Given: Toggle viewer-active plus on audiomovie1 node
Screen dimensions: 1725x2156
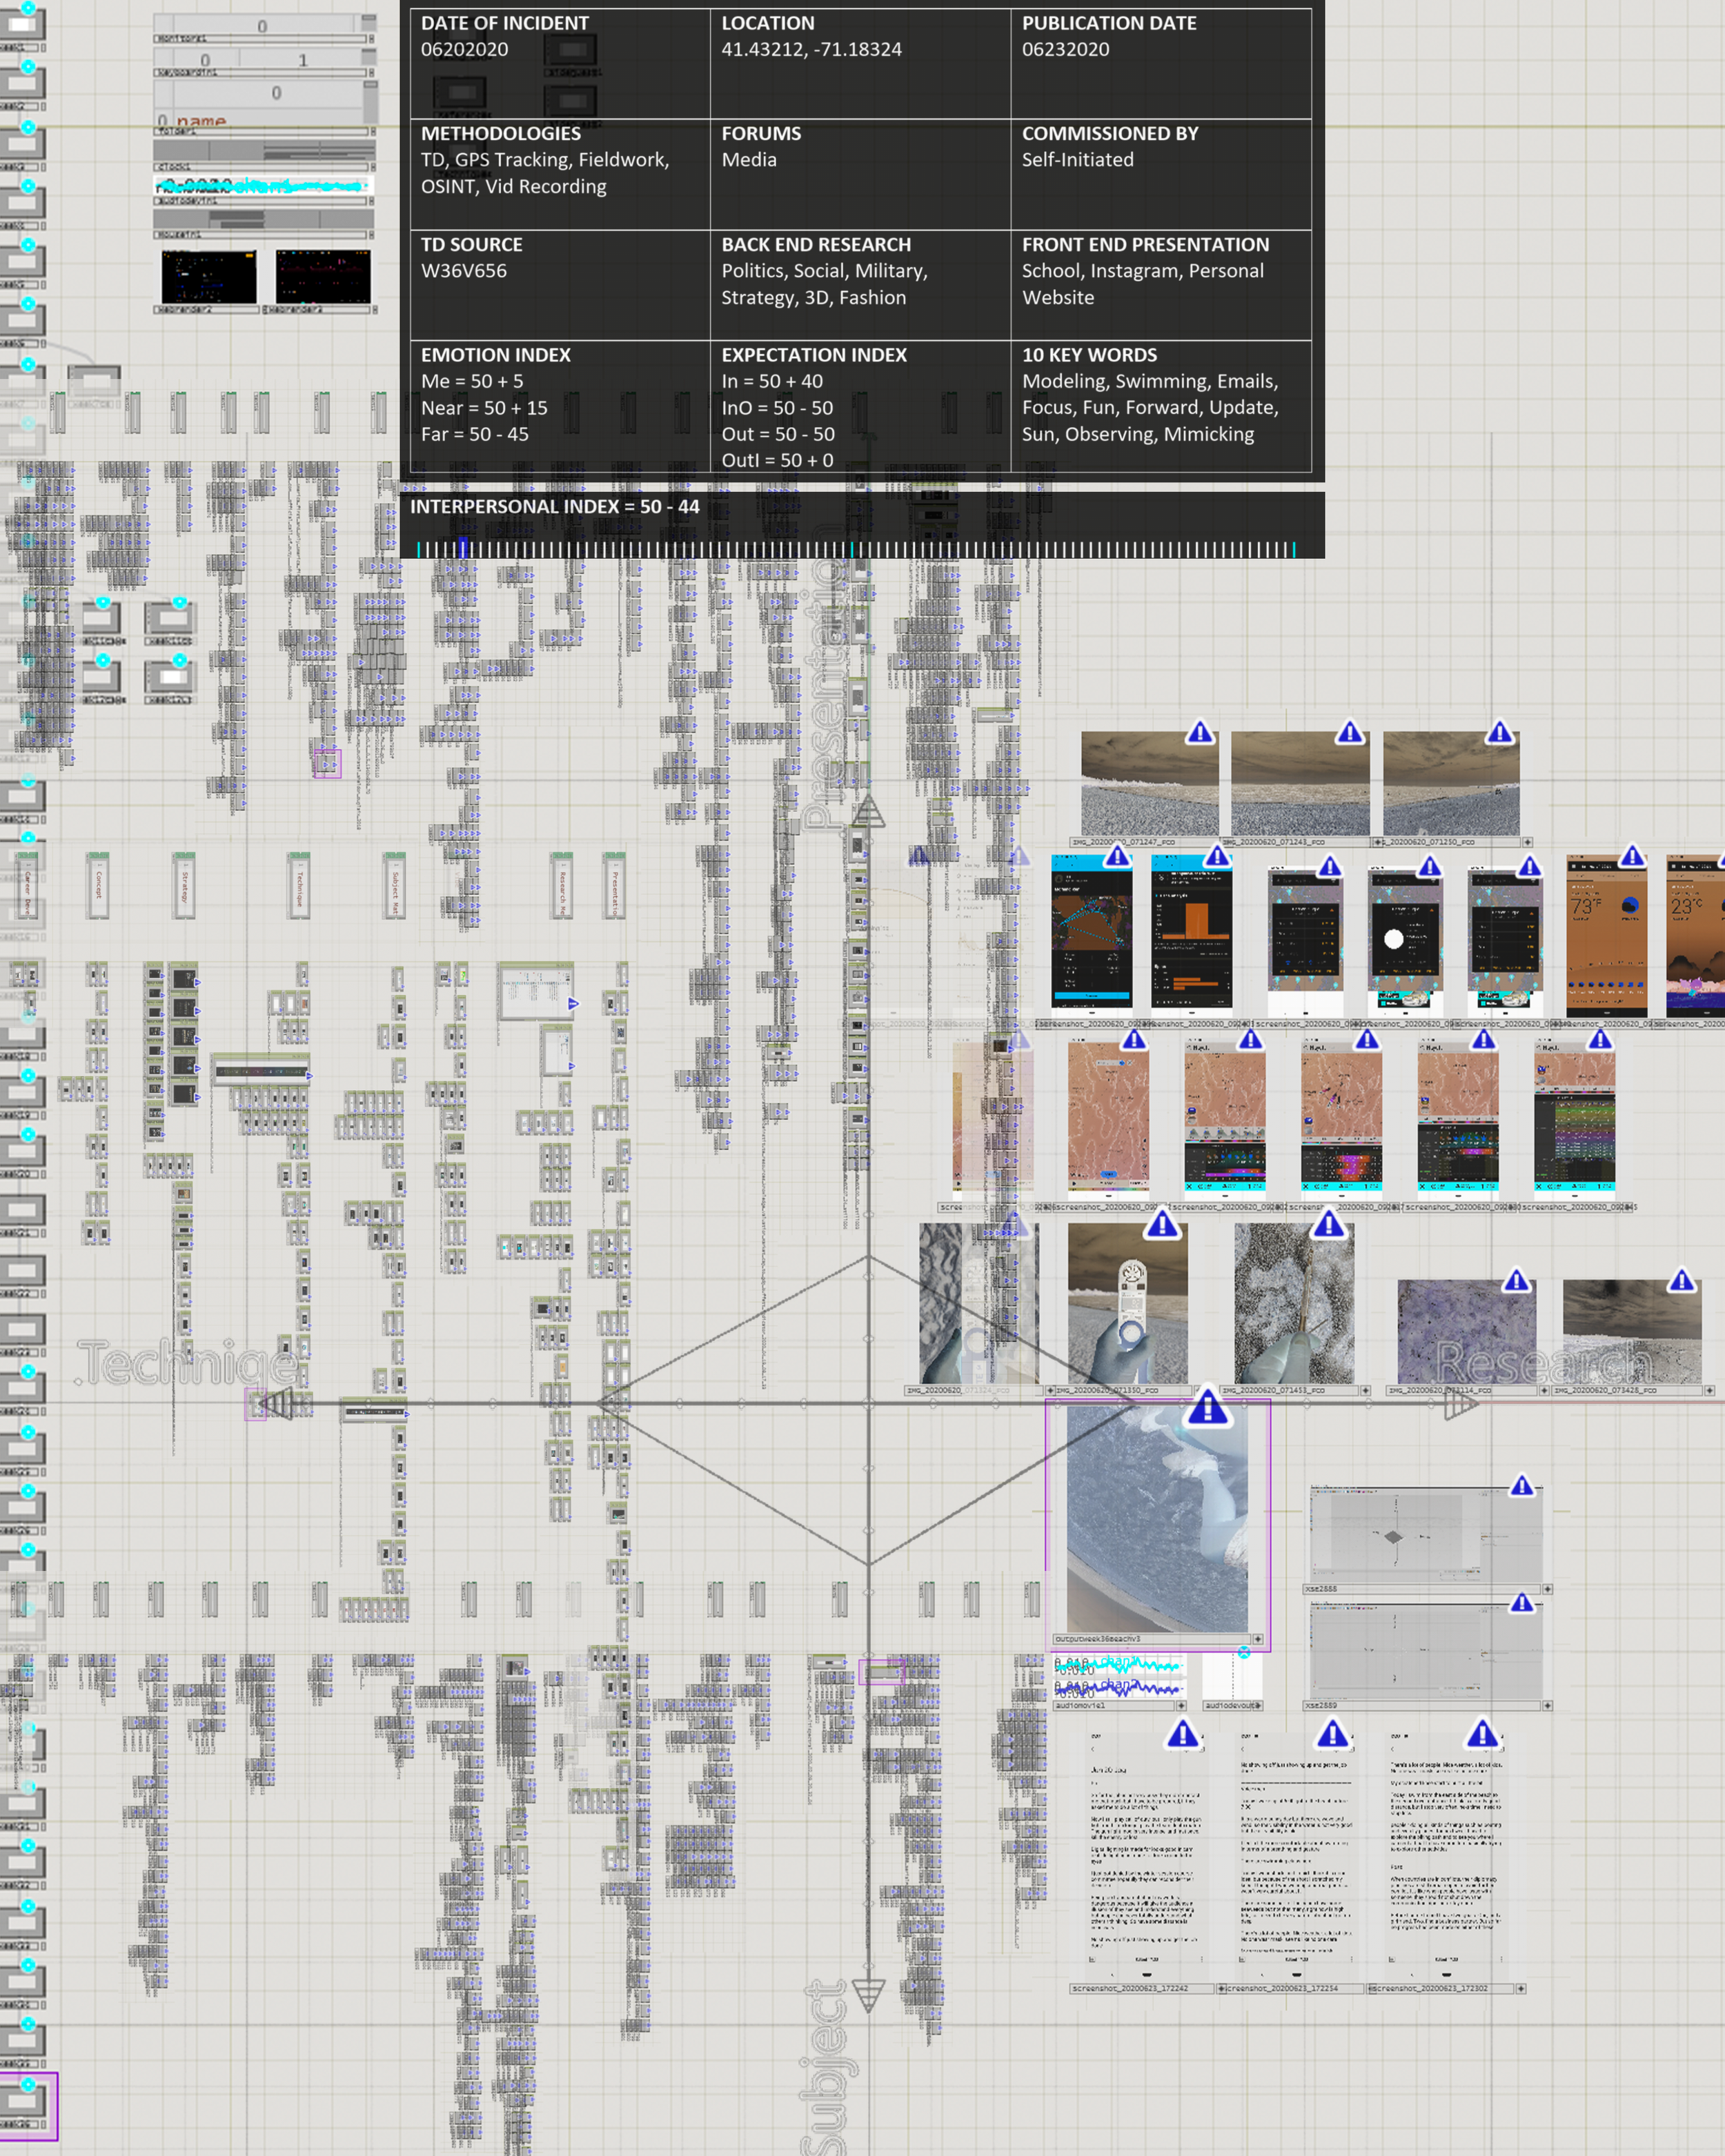Looking at the screenshot, I should 1181,1706.
